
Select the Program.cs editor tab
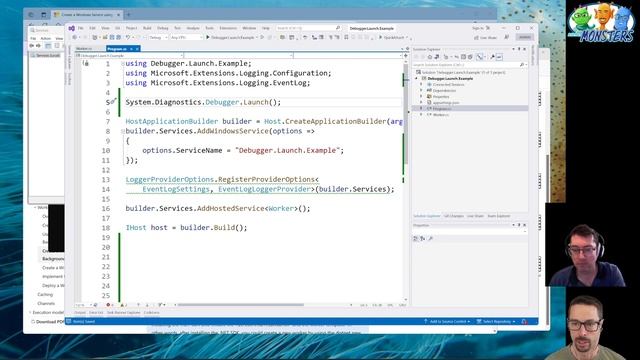point(117,49)
